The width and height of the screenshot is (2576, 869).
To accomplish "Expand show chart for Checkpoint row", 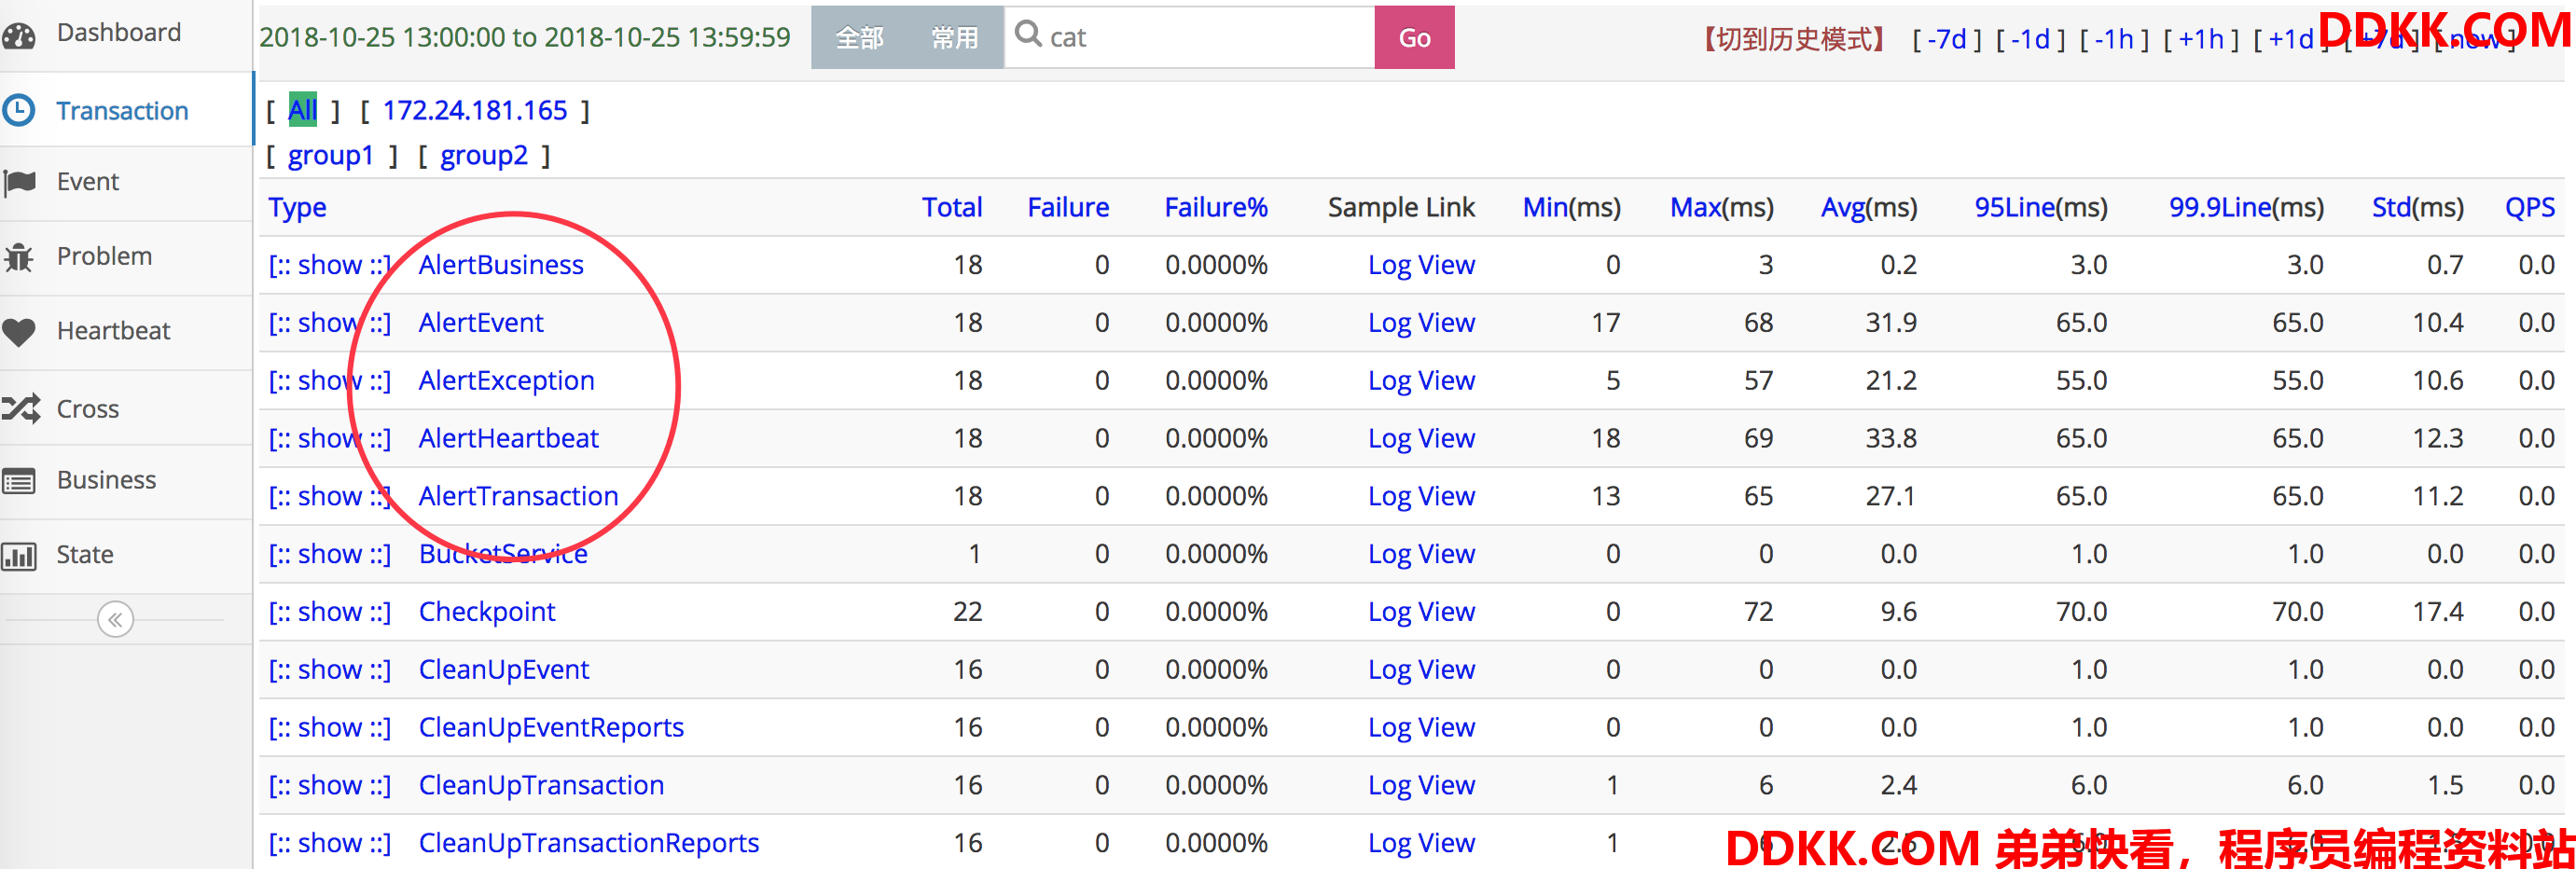I will [x=330, y=612].
